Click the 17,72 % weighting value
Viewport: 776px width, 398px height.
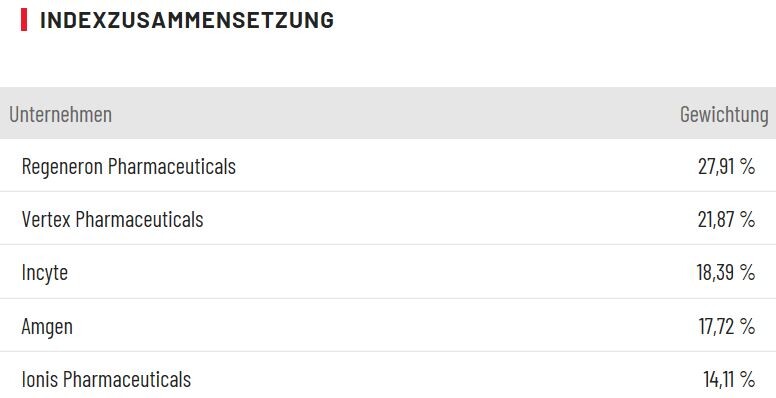[727, 326]
